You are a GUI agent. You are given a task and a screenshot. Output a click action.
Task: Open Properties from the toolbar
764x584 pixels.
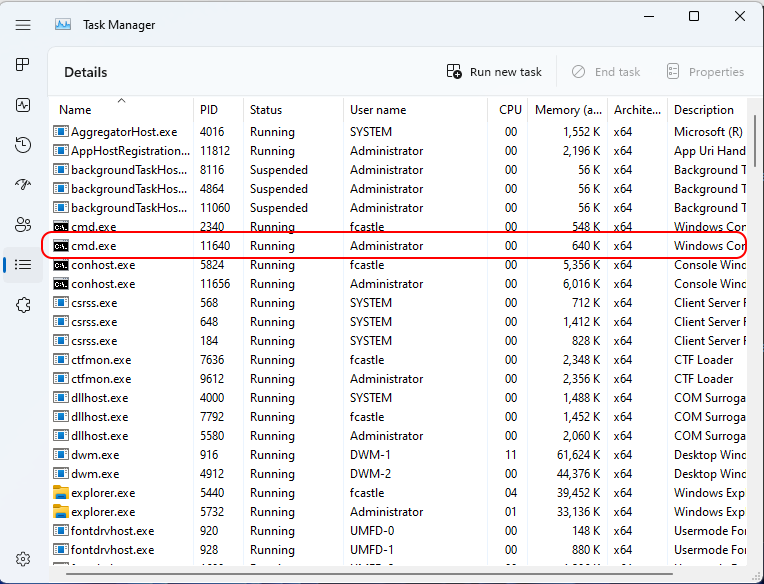click(x=705, y=72)
